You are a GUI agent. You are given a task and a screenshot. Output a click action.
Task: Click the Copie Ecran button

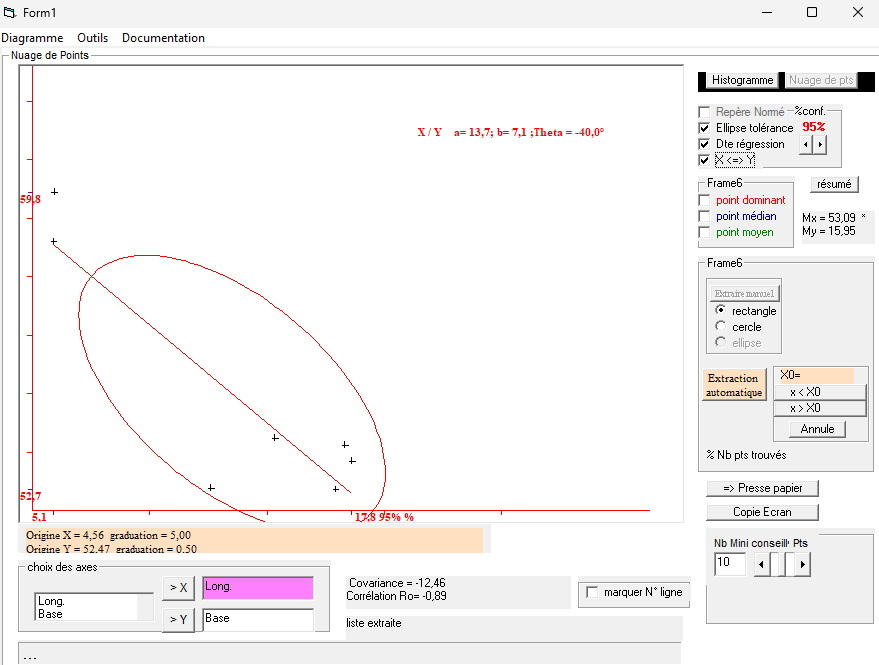coord(762,512)
